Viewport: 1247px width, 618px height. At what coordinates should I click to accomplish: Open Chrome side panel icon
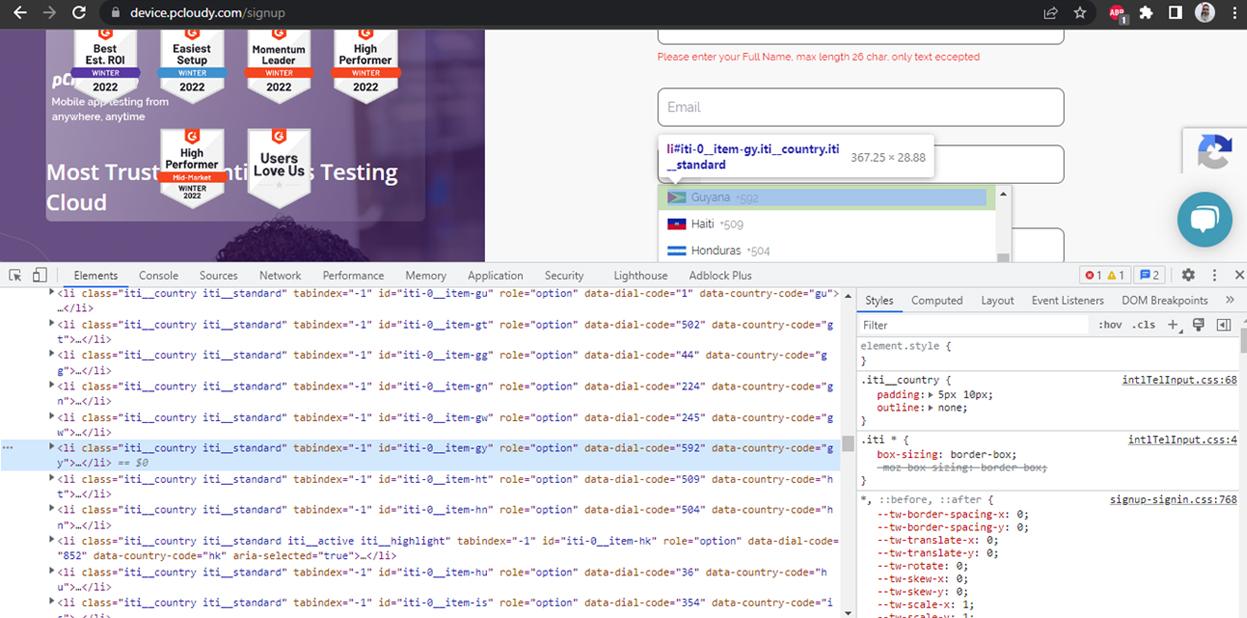[1175, 13]
